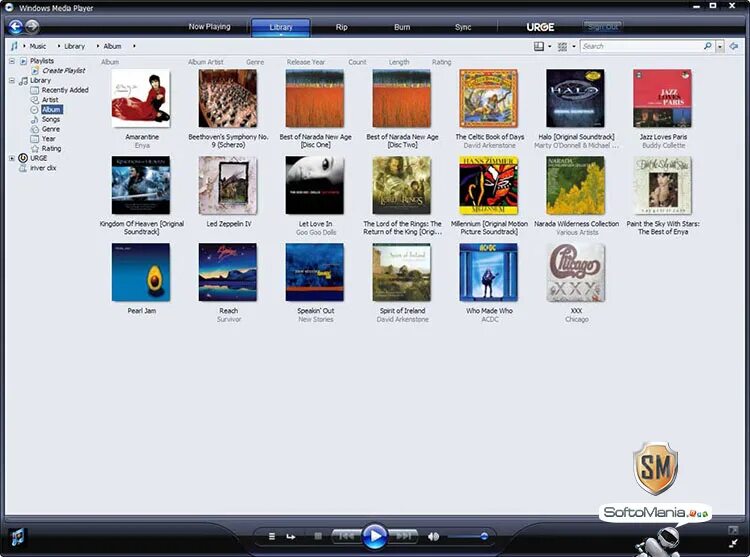The width and height of the screenshot is (750, 557).
Task: Sort by the Rating column header
Action: point(441,62)
